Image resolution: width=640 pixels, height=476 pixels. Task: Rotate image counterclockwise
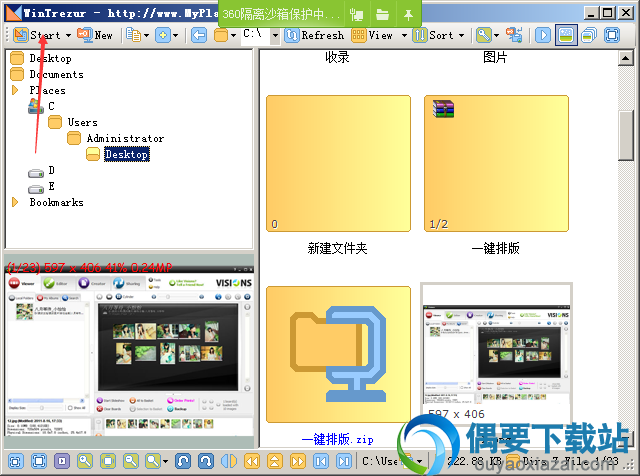183,461
